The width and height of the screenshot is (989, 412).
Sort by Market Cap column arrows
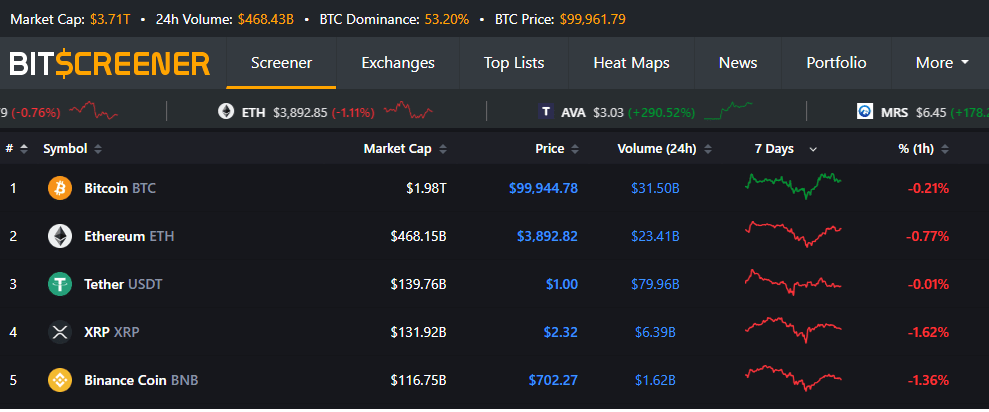pyautogui.click(x=443, y=149)
